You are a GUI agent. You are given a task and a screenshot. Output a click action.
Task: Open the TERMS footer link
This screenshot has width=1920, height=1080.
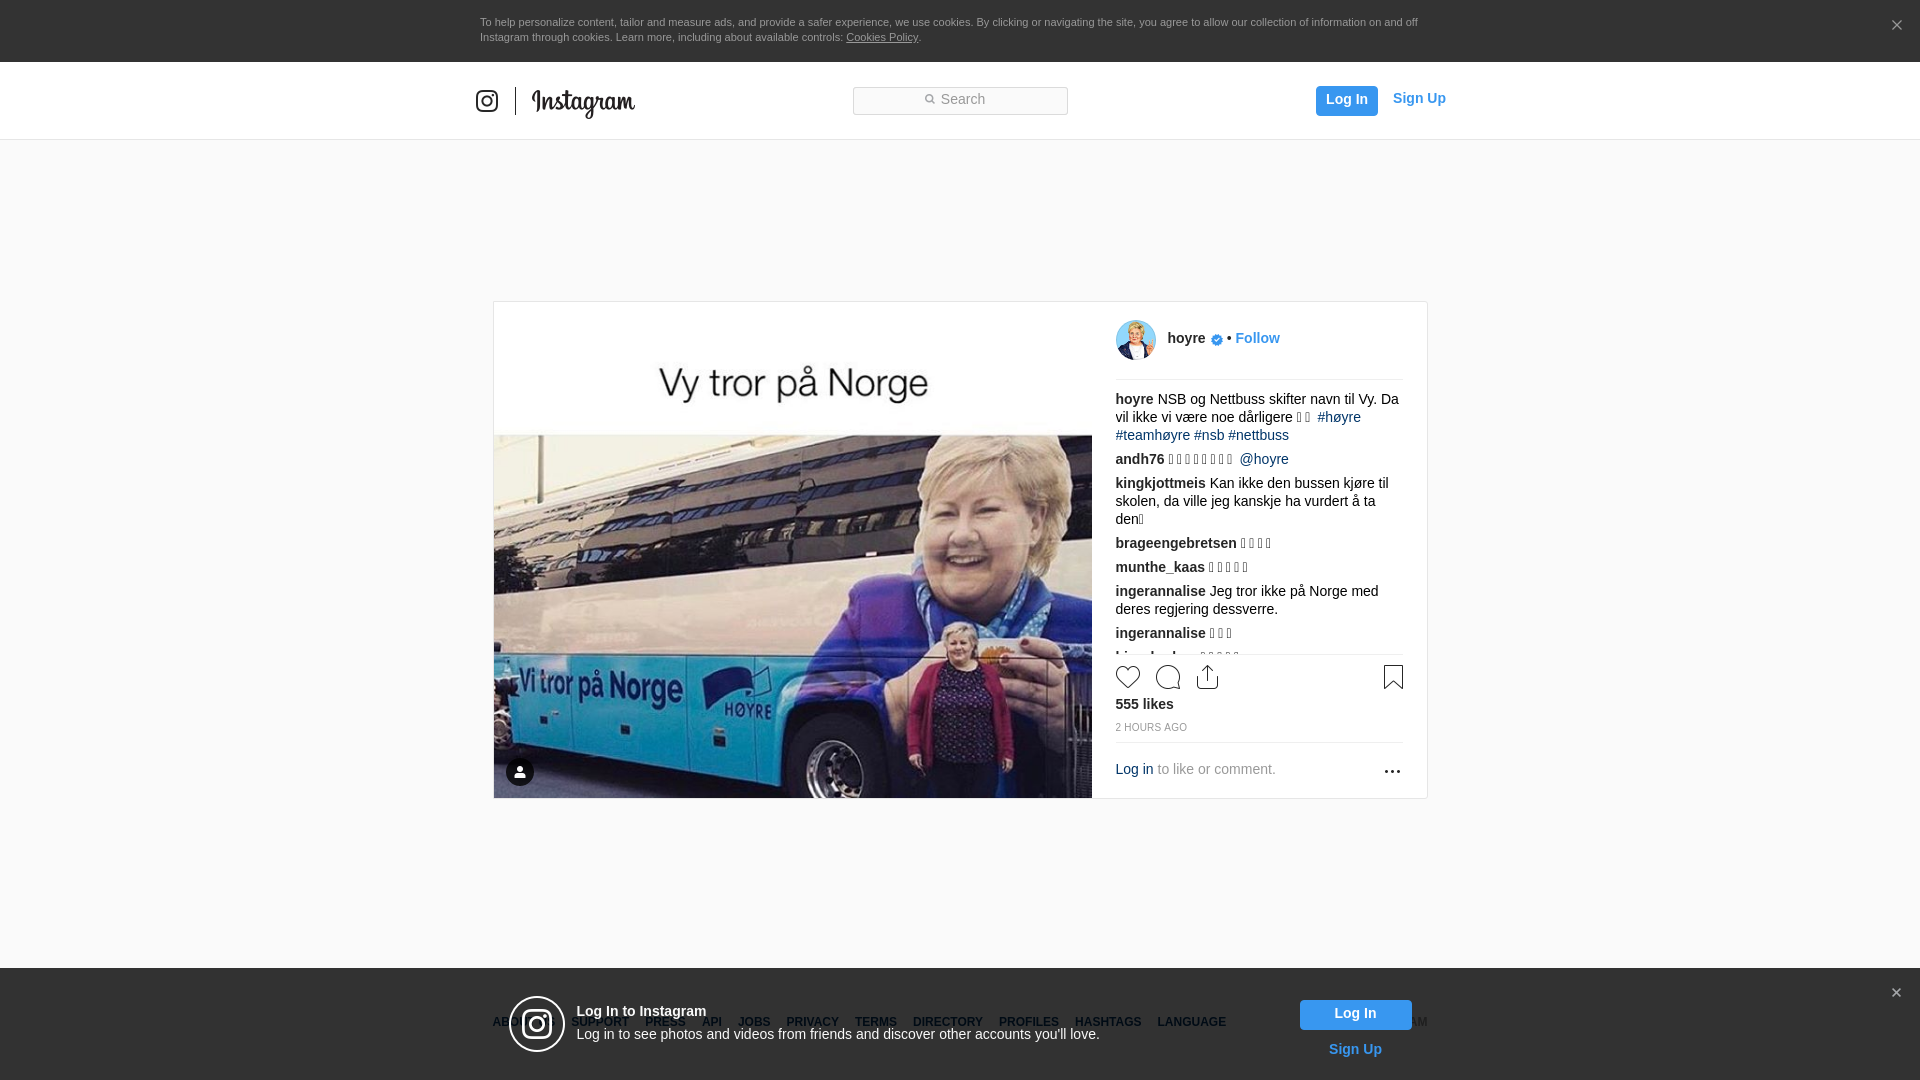pyautogui.click(x=875, y=1022)
